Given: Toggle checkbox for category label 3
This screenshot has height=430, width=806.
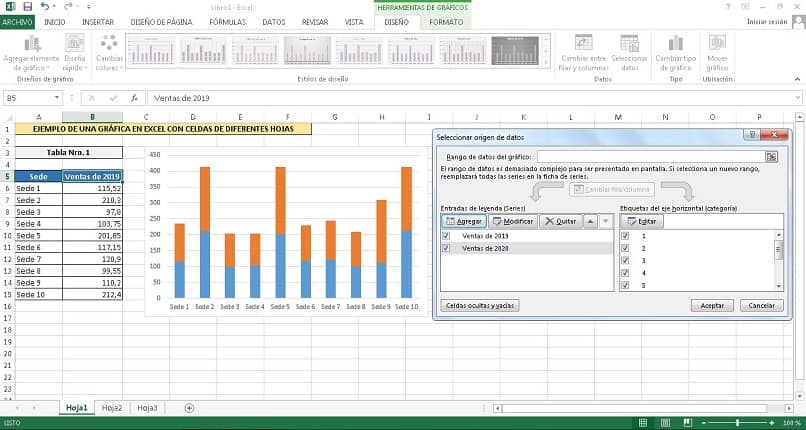Looking at the screenshot, I should [625, 260].
